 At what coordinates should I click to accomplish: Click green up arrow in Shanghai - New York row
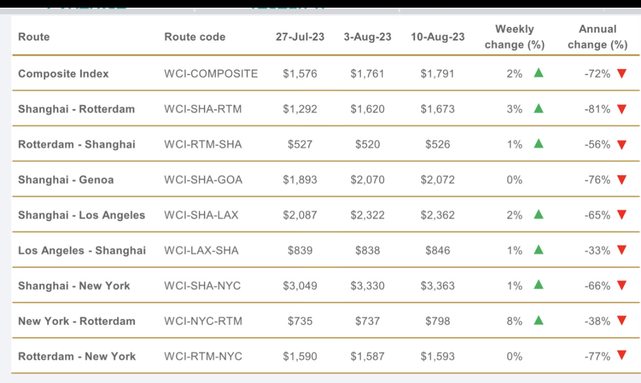[x=539, y=285]
